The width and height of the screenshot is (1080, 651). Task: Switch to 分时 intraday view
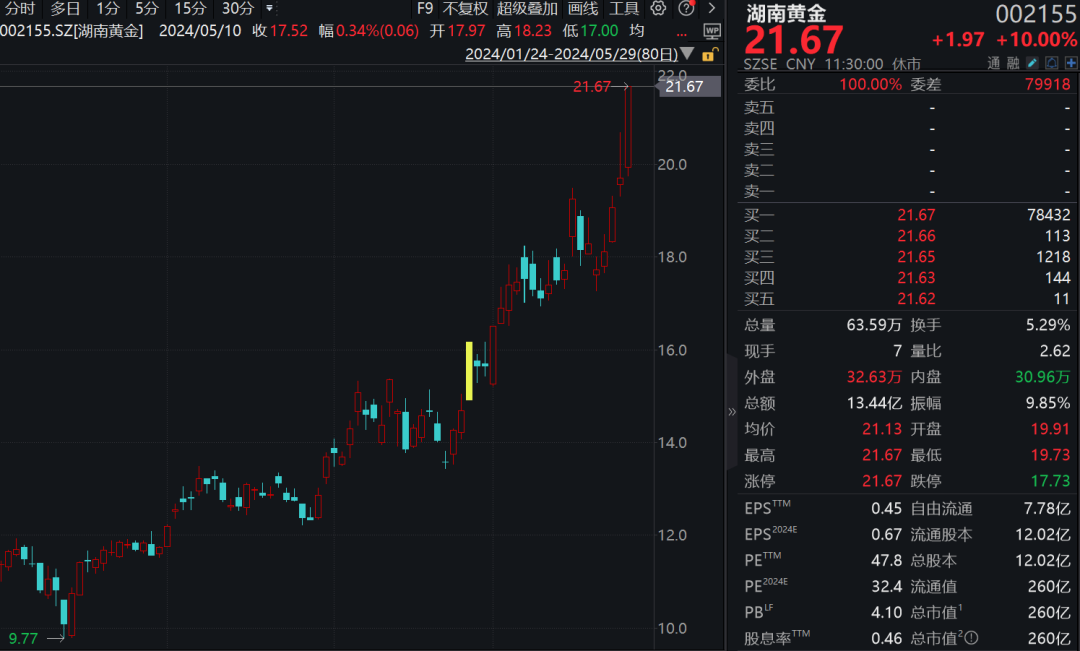[x=20, y=9]
